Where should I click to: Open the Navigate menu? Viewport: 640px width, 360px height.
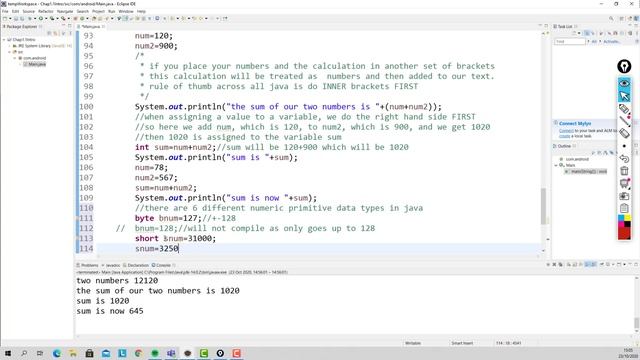point(64,11)
